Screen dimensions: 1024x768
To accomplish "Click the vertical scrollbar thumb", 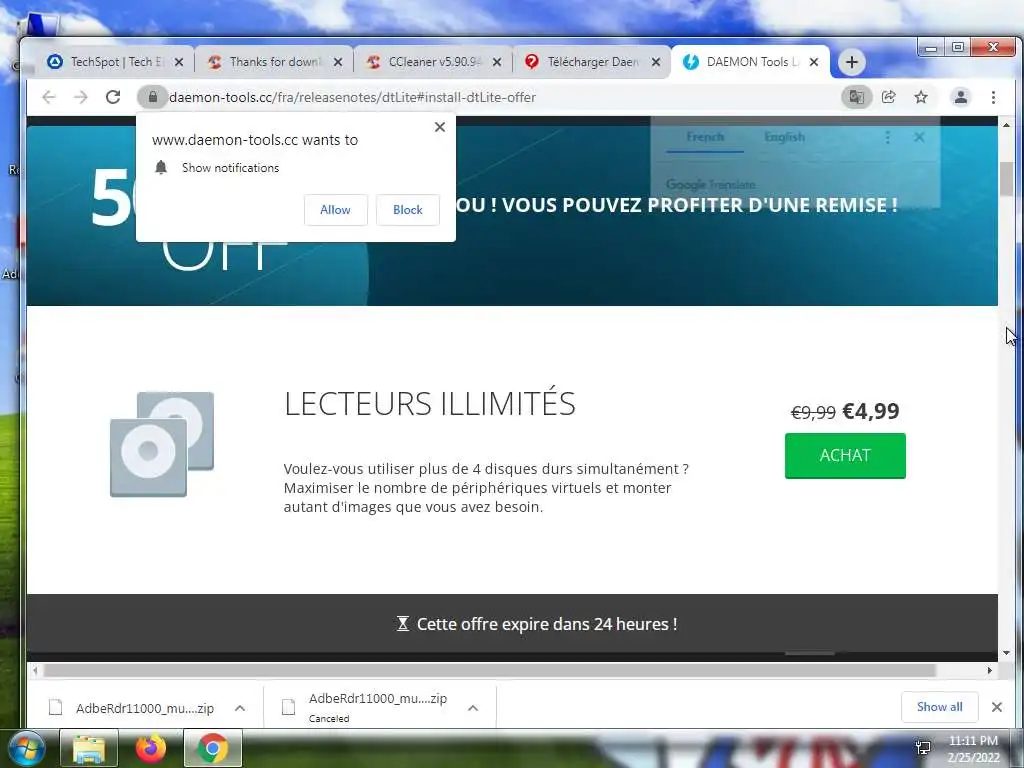I will click(1006, 178).
